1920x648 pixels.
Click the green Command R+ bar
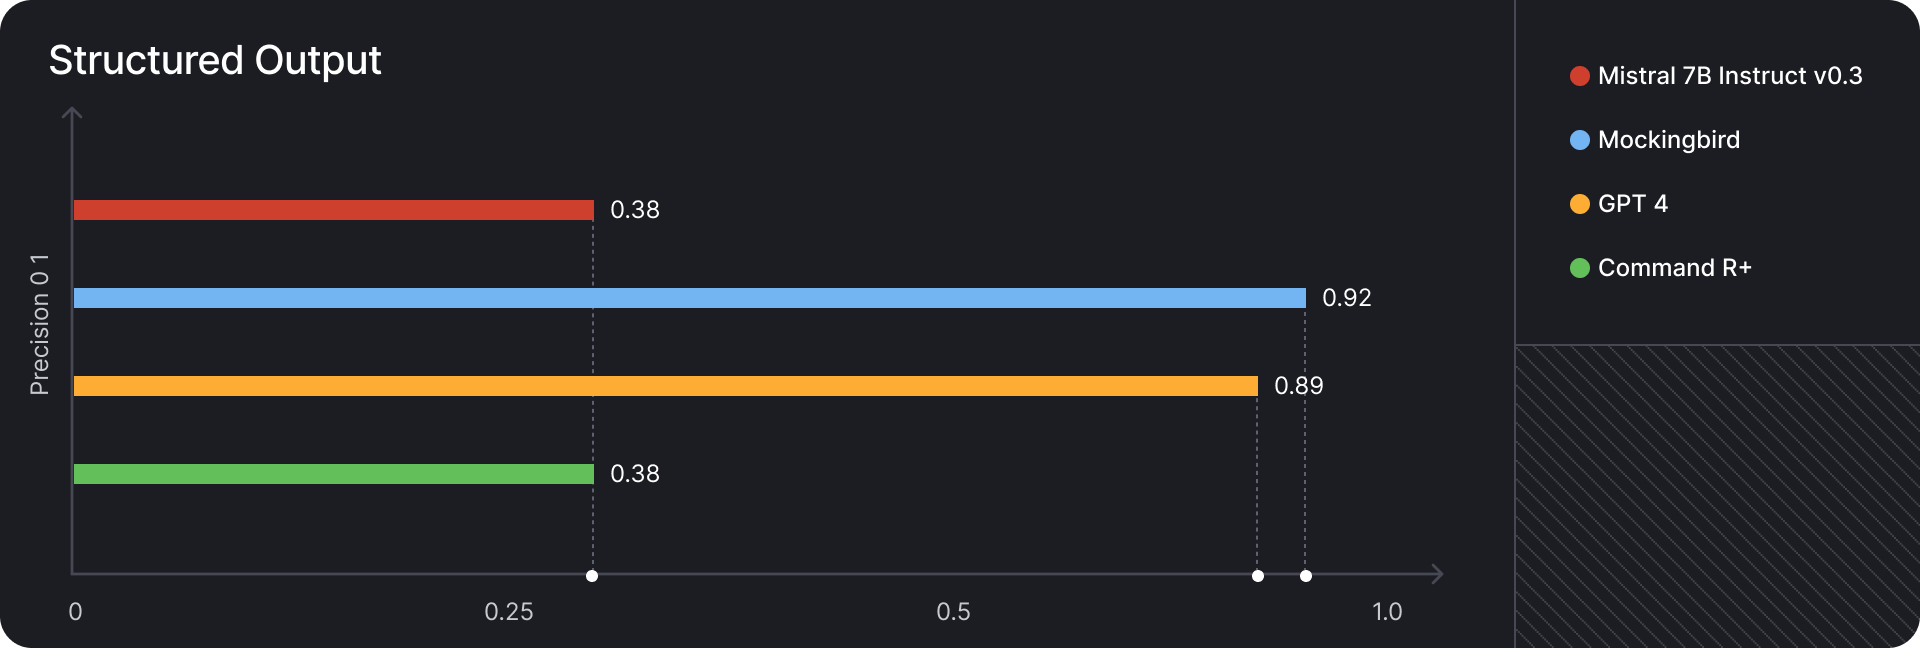333,474
